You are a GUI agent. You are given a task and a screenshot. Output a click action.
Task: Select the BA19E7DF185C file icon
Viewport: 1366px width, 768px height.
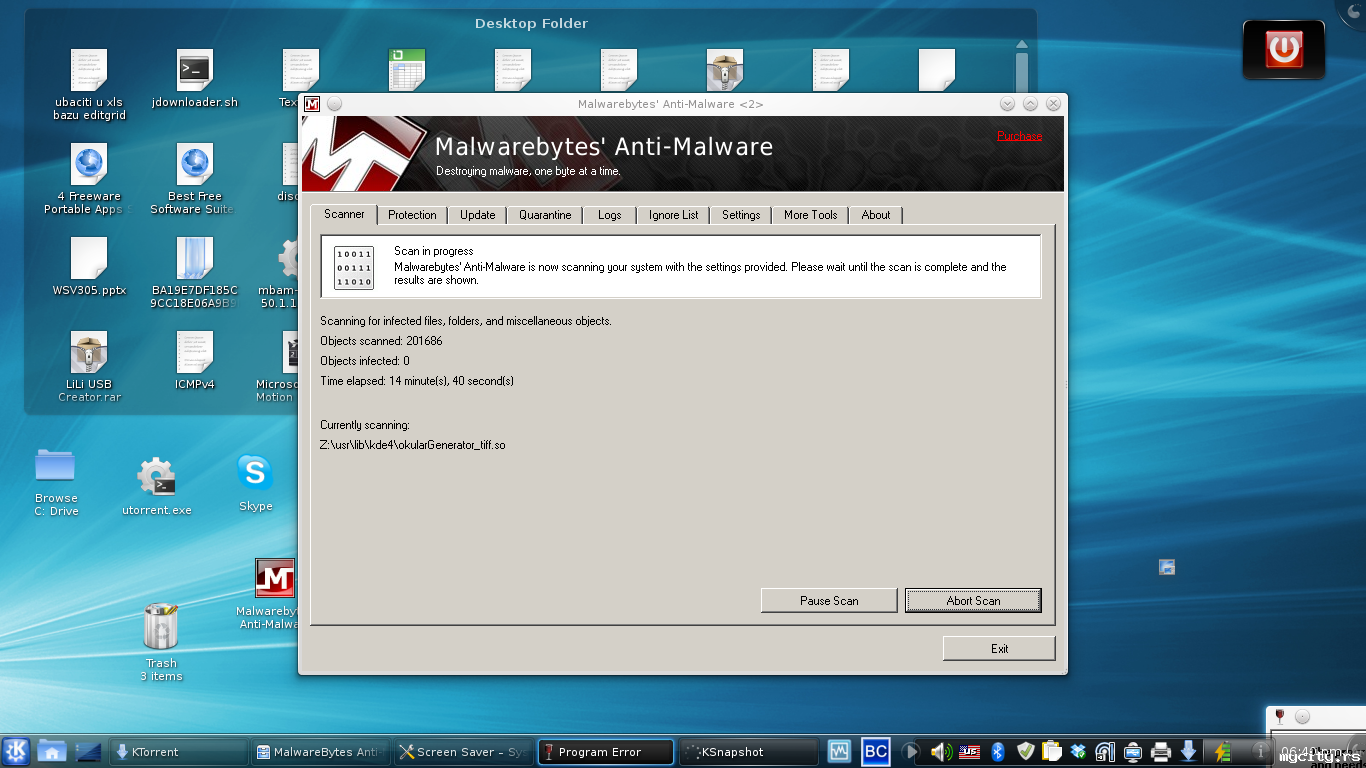(195, 273)
